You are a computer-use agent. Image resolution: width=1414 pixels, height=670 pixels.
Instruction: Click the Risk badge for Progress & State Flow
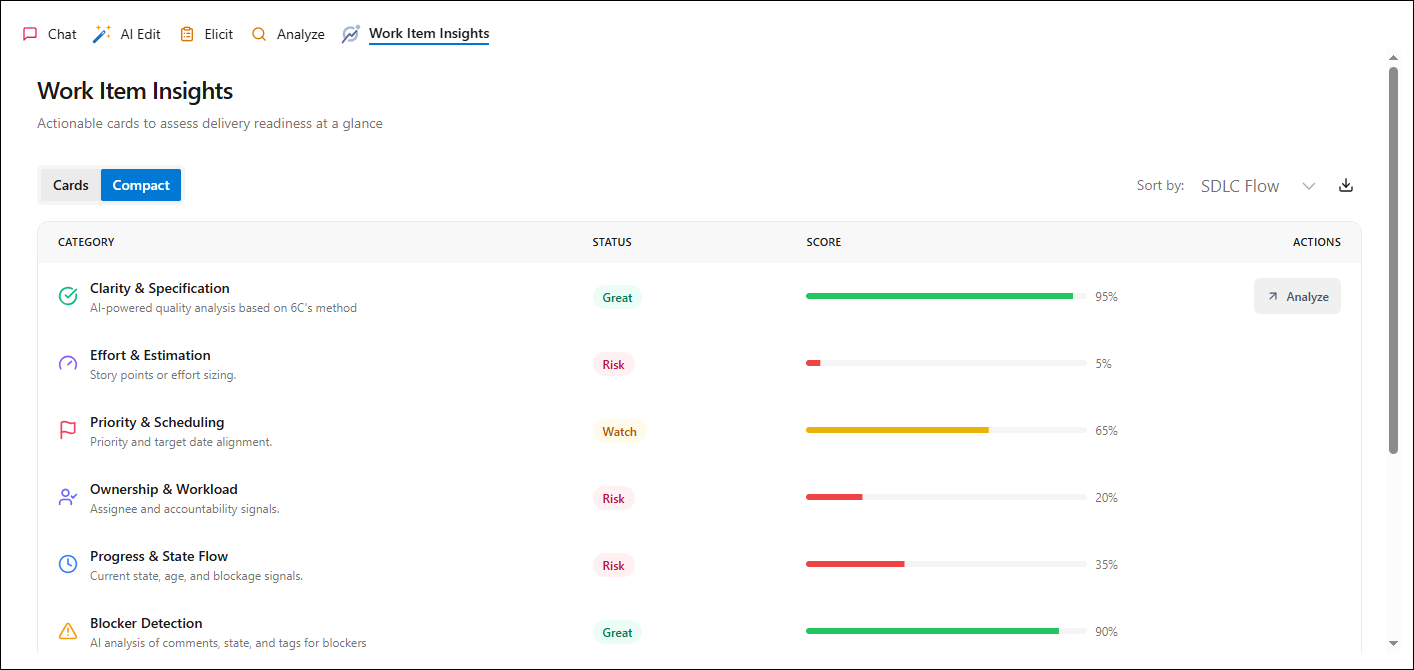pyautogui.click(x=613, y=565)
